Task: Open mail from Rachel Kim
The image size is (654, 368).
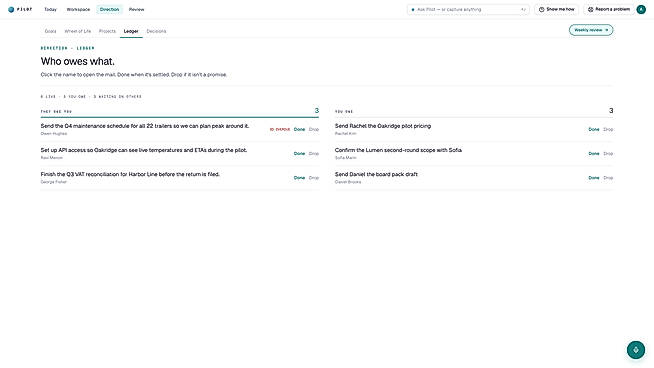Action: (x=346, y=134)
